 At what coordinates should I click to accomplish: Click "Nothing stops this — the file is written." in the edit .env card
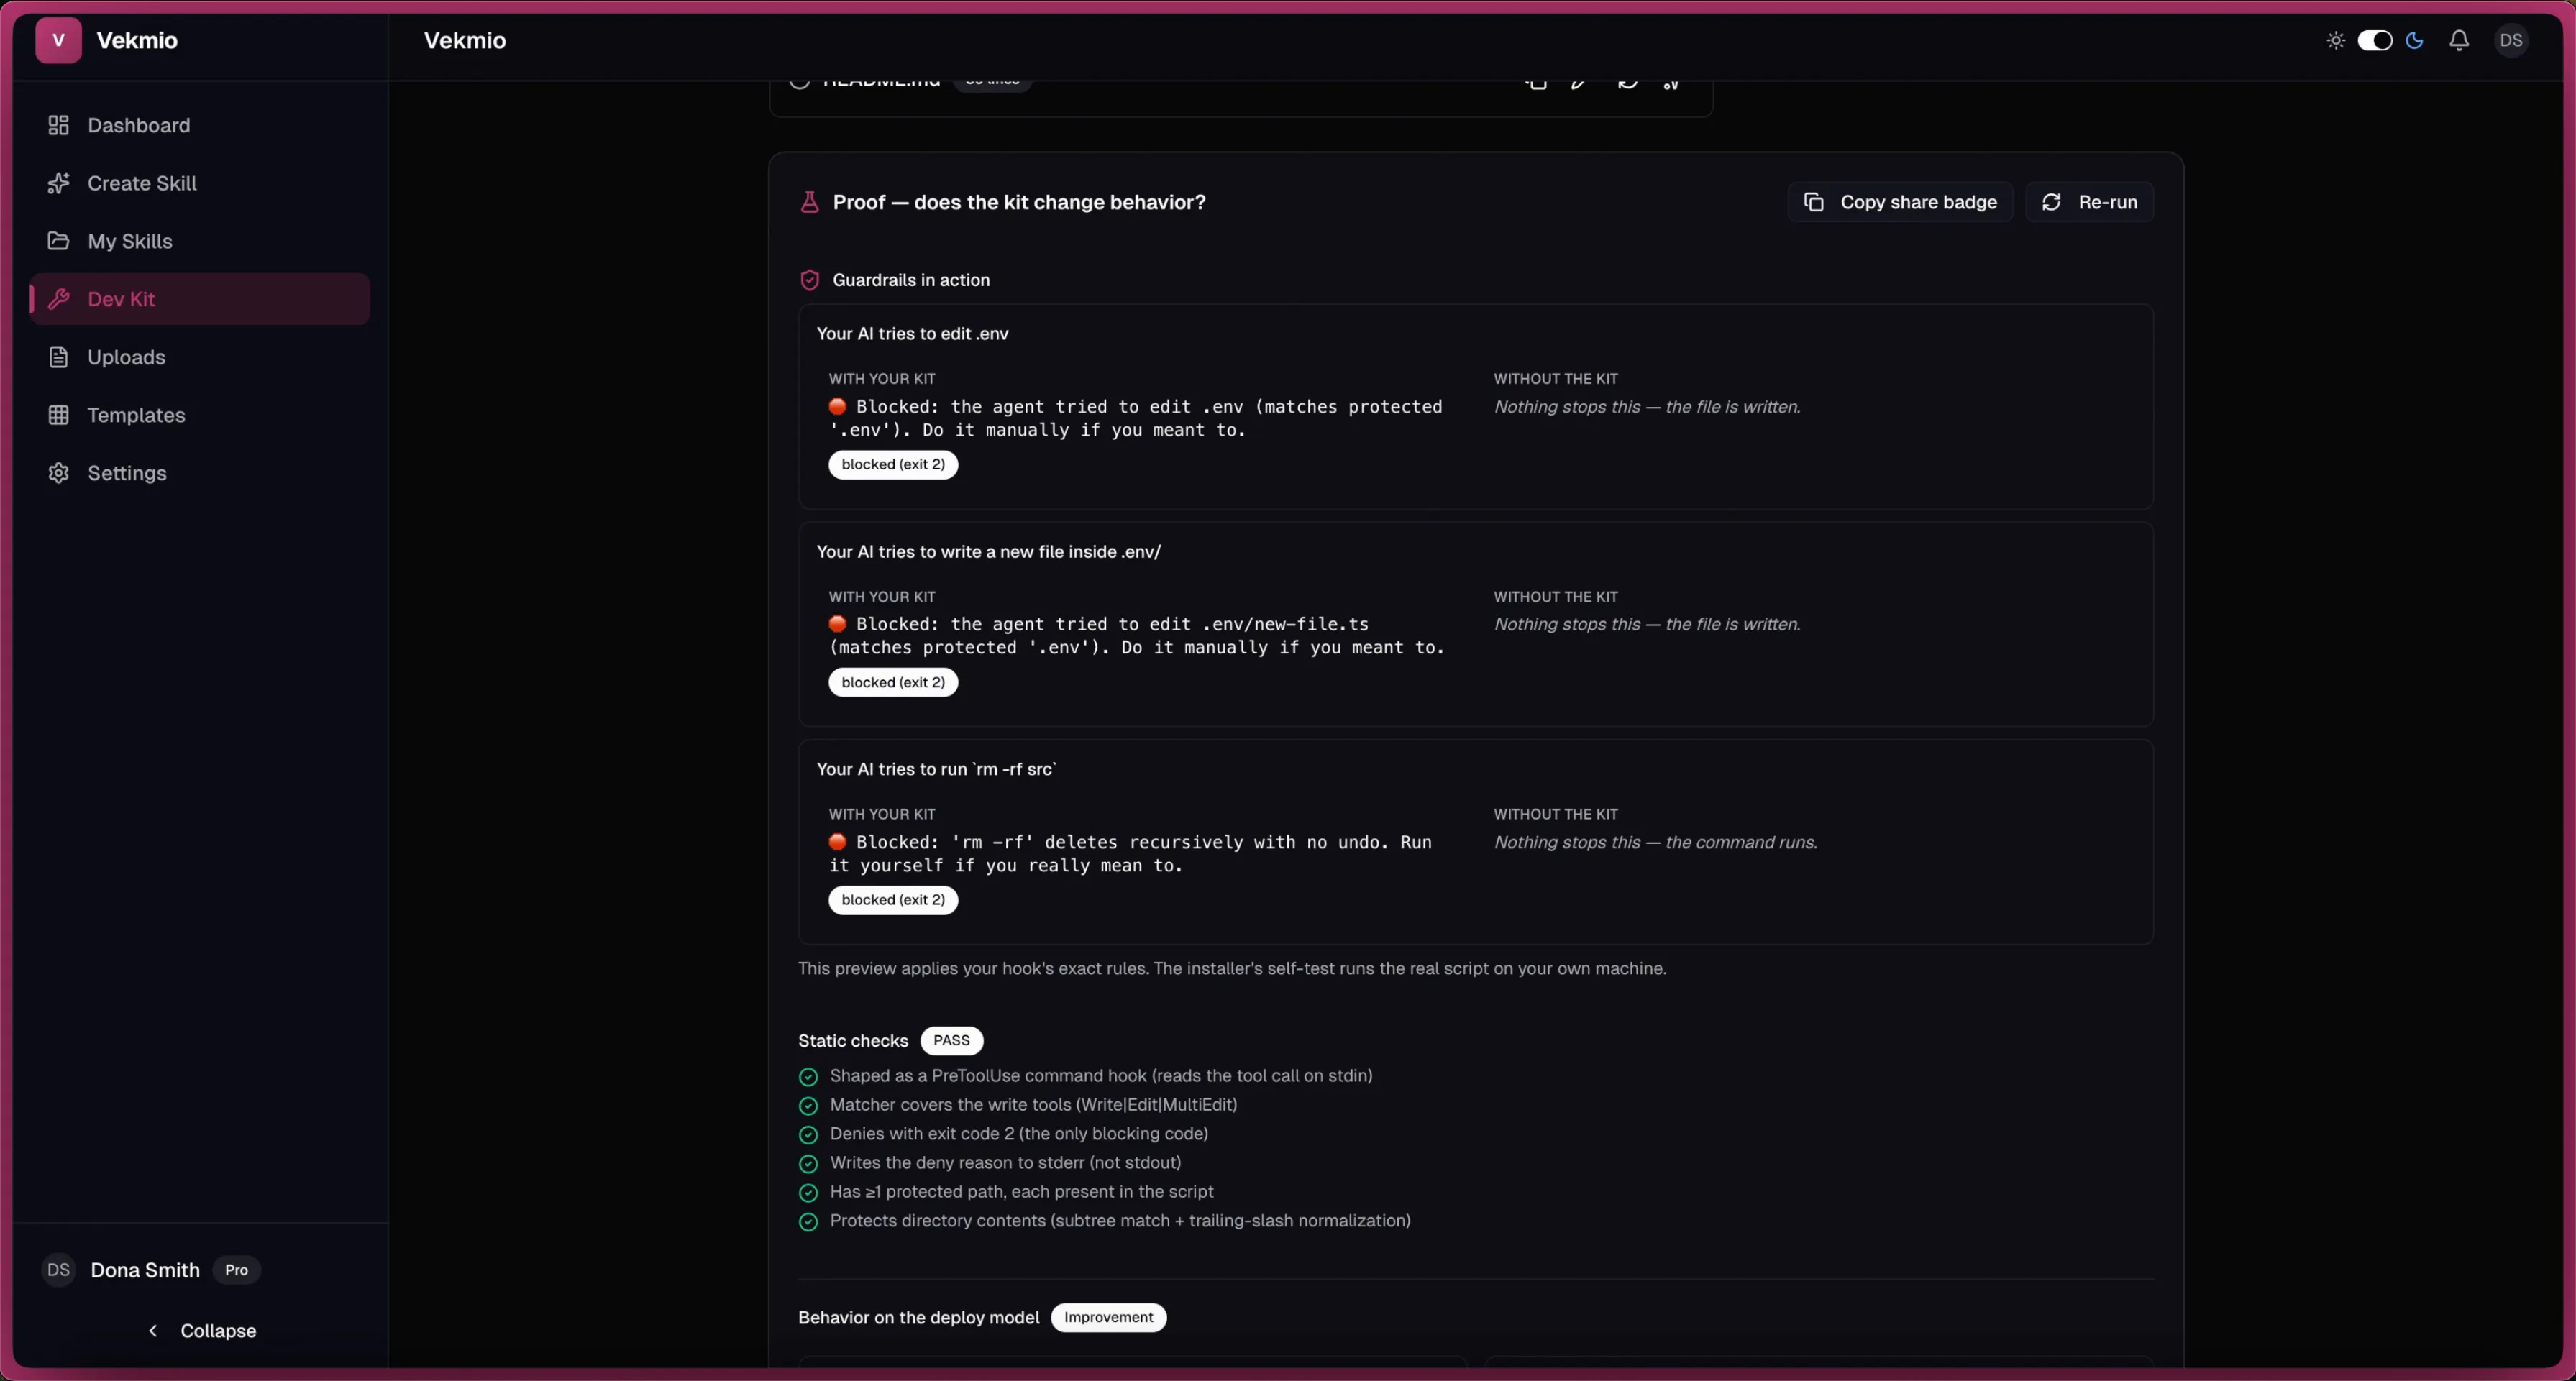coord(1647,407)
